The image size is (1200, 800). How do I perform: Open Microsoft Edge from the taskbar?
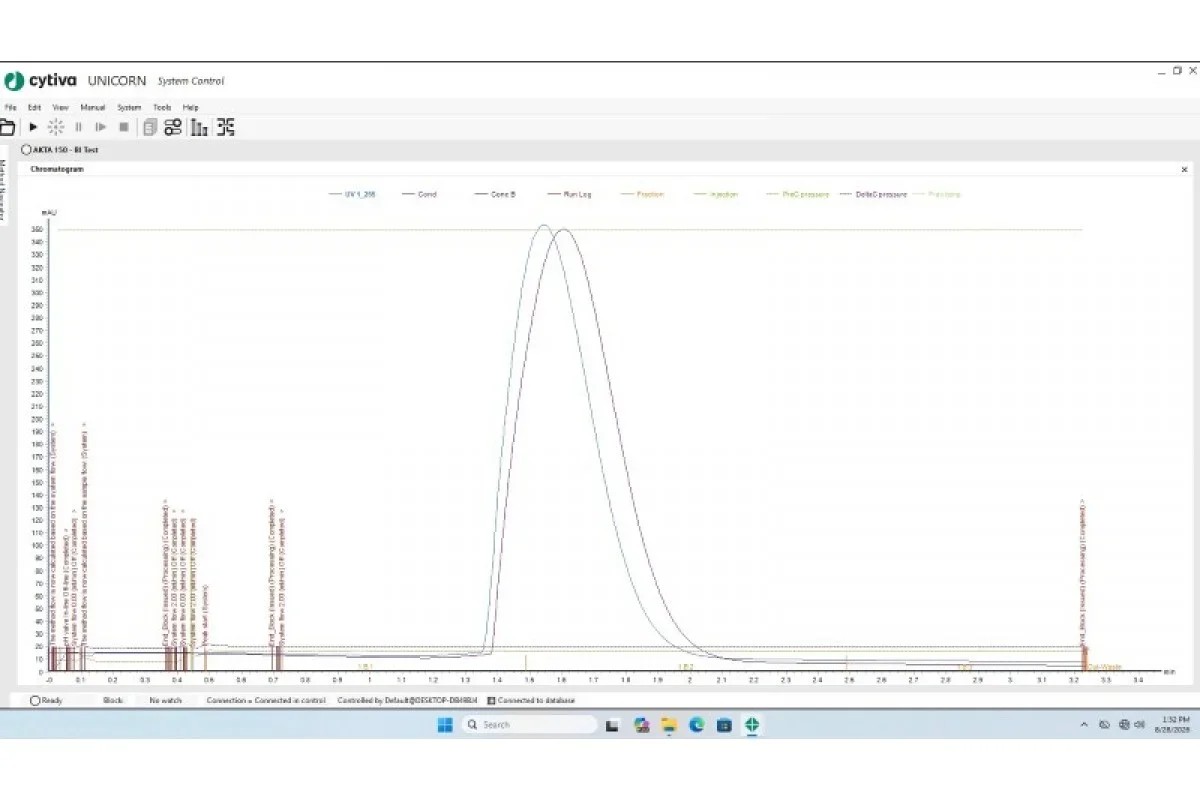[x=697, y=724]
